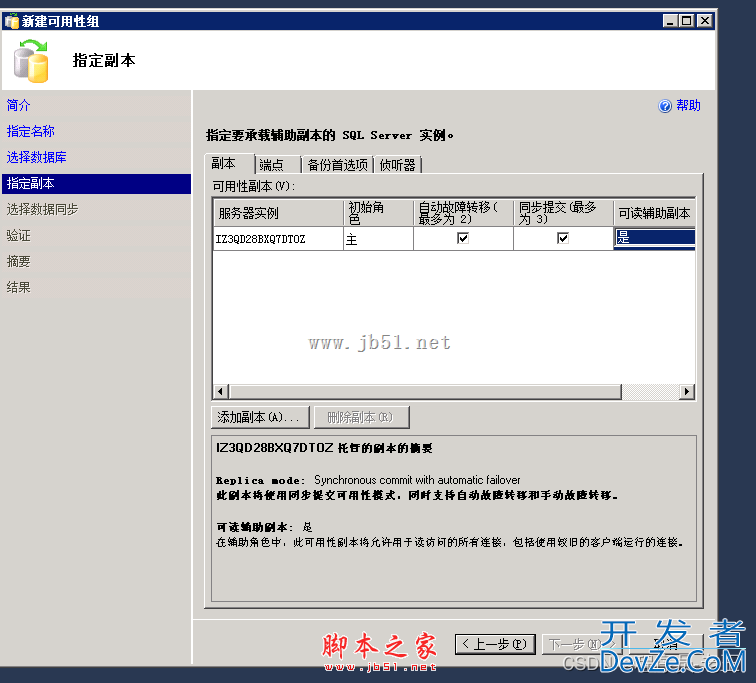Switch to the 副本 tab
This screenshot has width=756, height=683.
[230, 164]
